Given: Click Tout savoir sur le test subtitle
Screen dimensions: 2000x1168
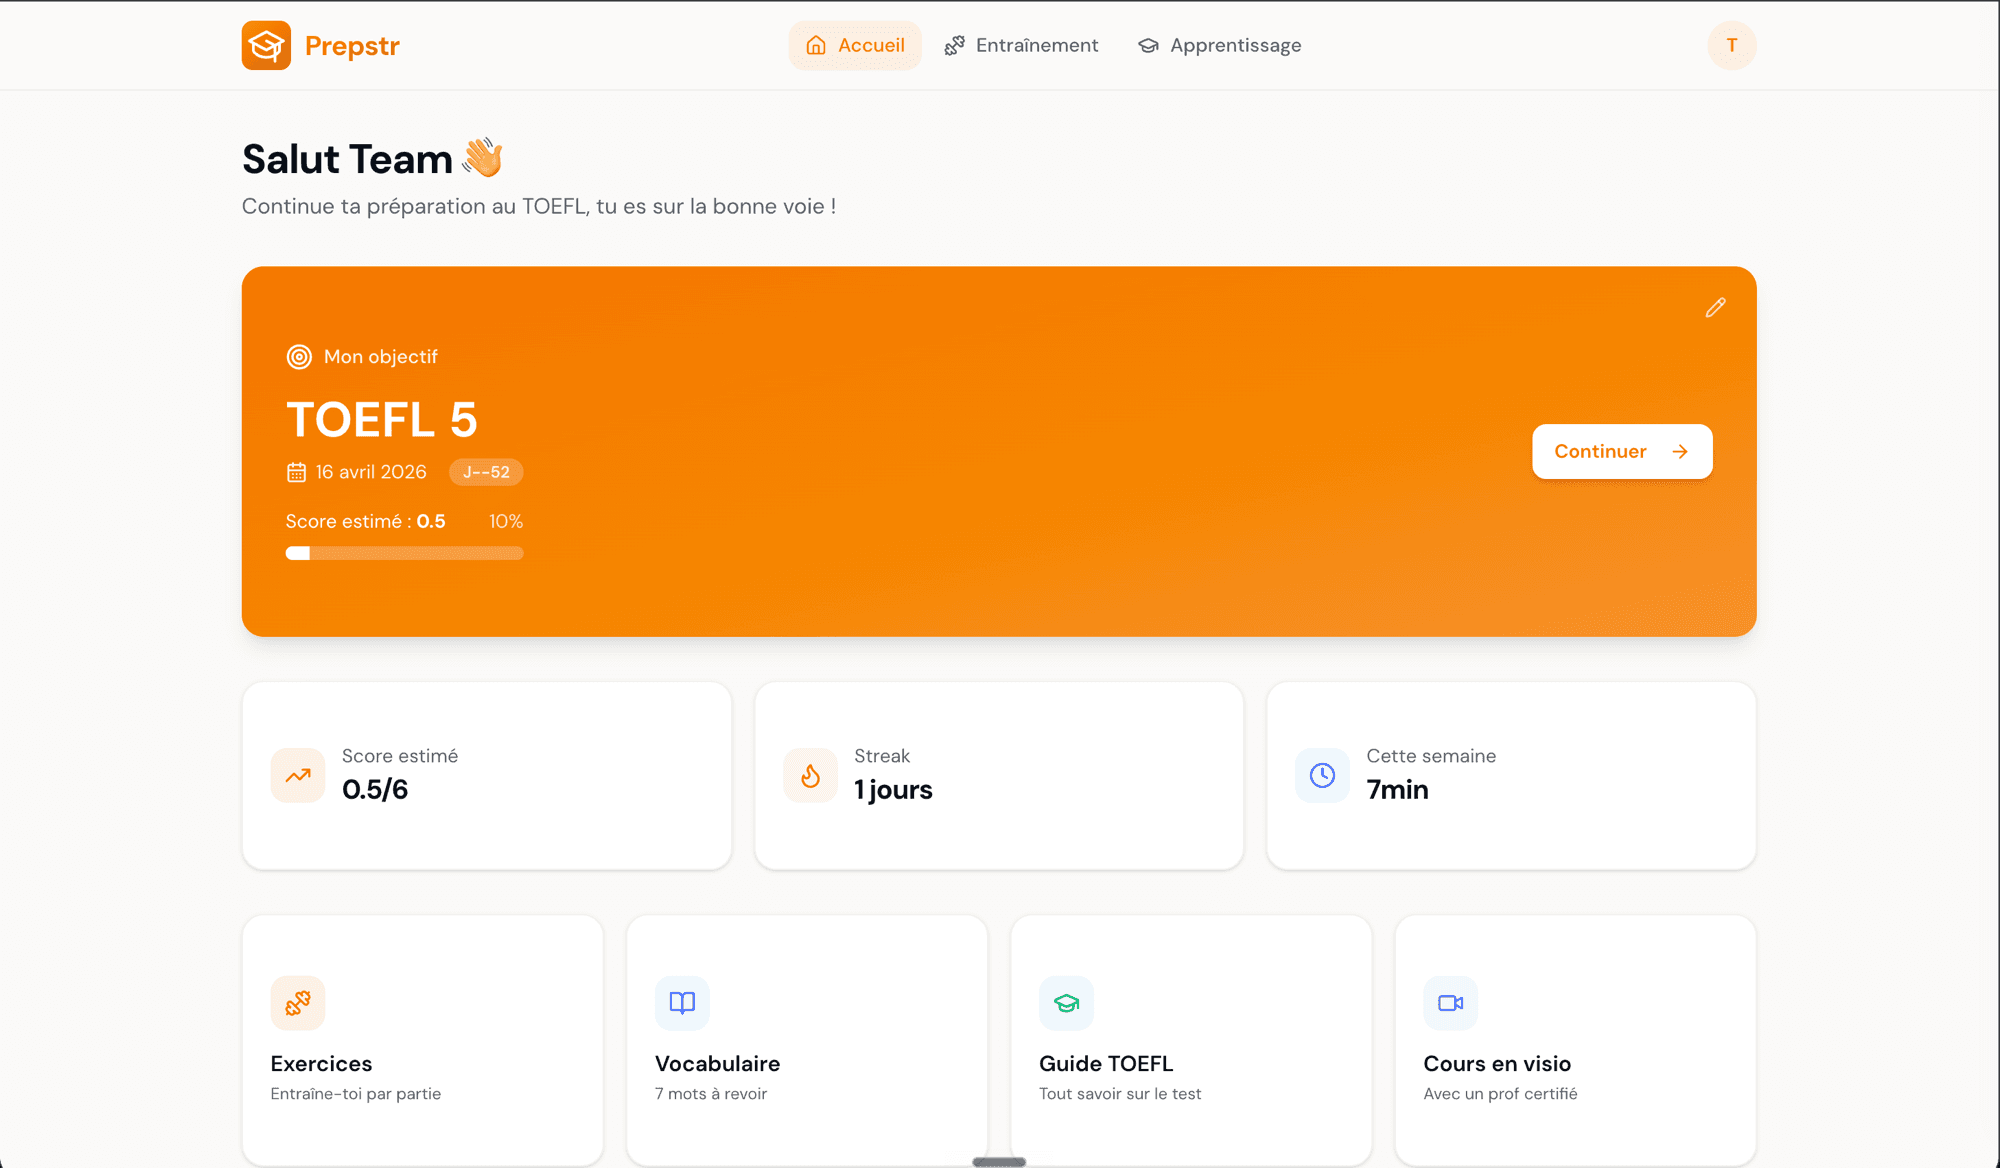Looking at the screenshot, I should coord(1120,1094).
